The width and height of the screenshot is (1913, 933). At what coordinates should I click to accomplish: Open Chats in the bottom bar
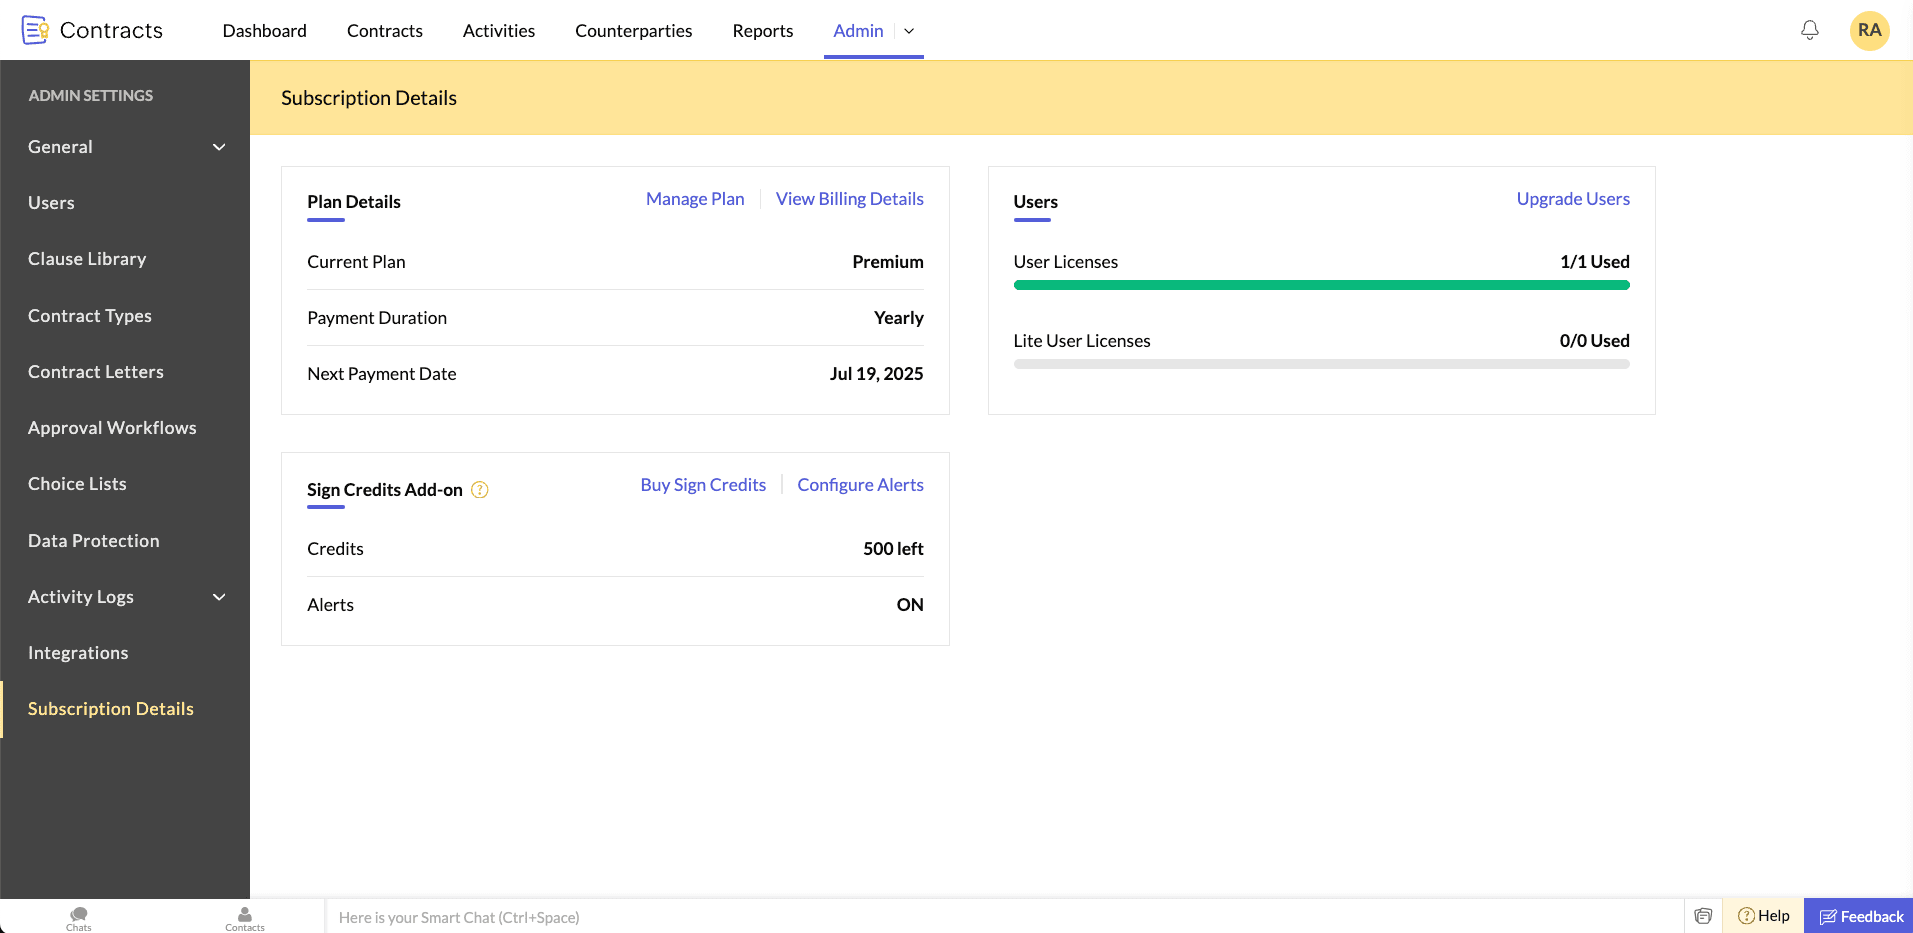79,917
